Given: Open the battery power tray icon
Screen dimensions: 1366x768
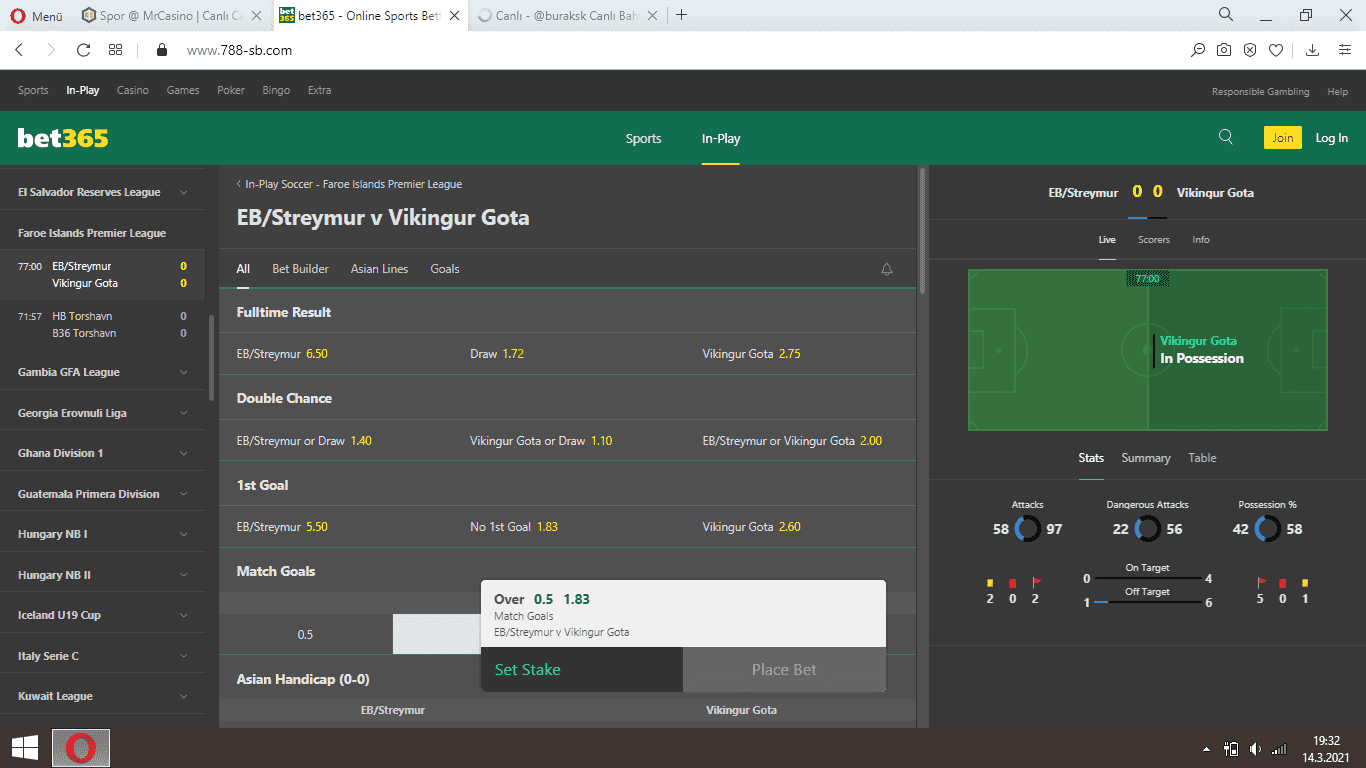Looking at the screenshot, I should pos(1231,748).
